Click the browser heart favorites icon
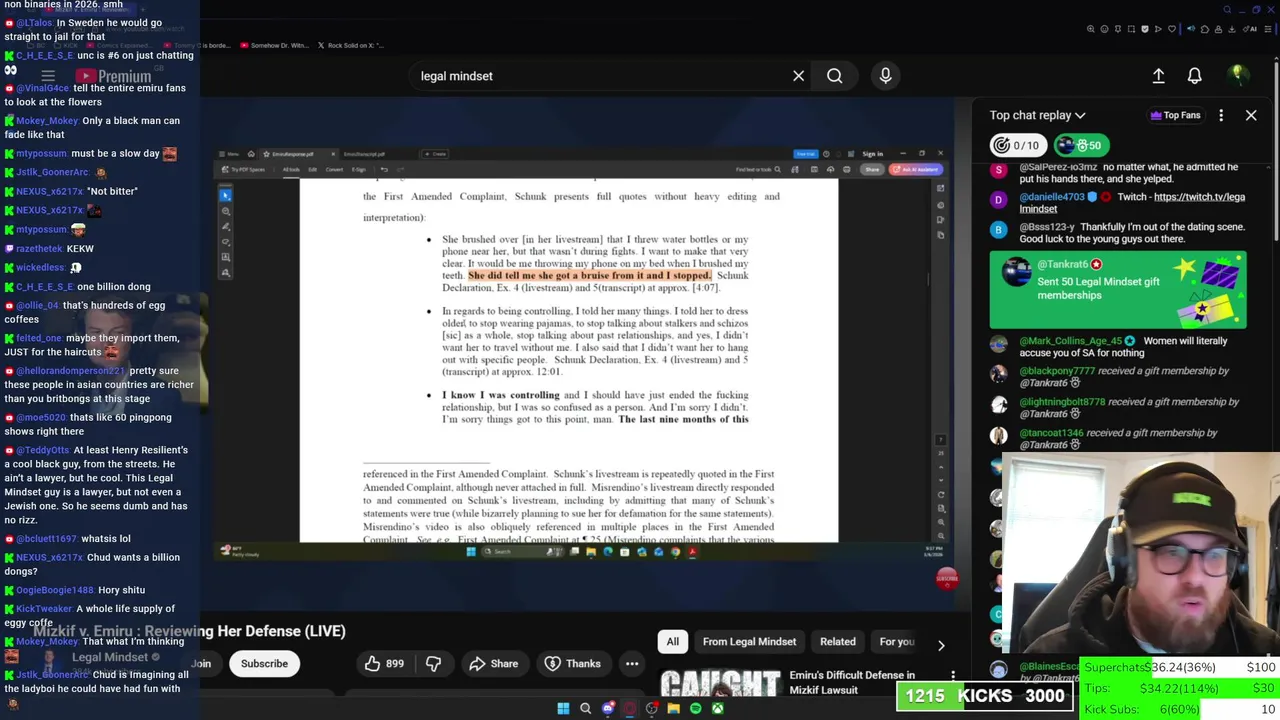 point(1172,29)
